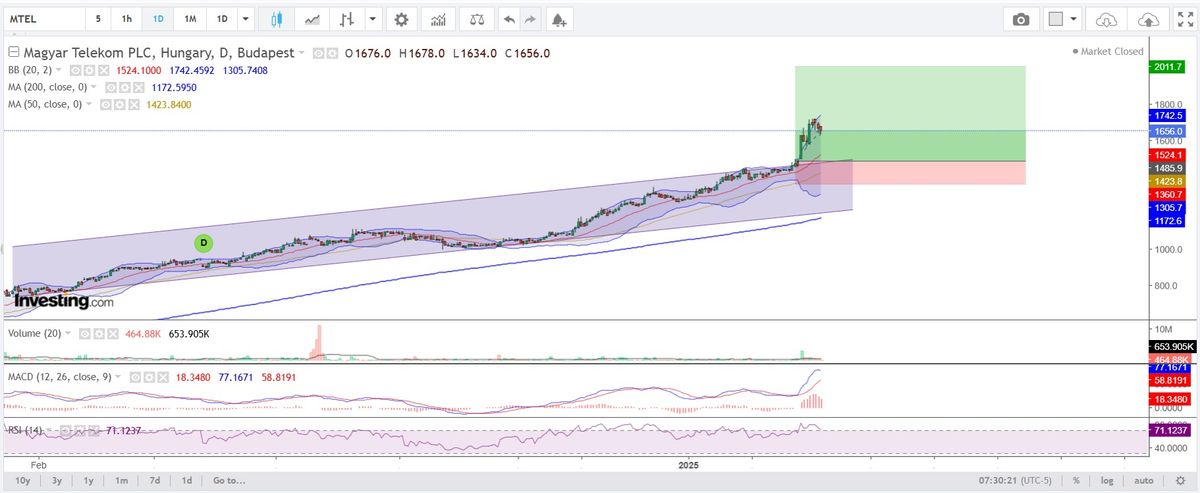Screen dimensions: 1200x493
Task: Open settings for MA (200) indicator
Action: (x=124, y=88)
